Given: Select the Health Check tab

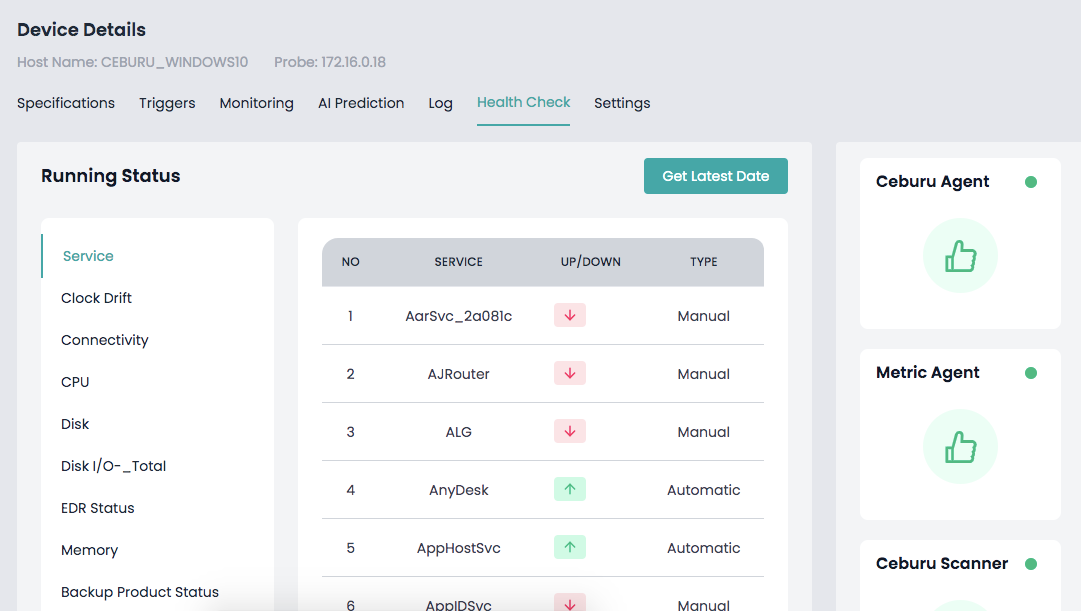Looking at the screenshot, I should click(523, 102).
